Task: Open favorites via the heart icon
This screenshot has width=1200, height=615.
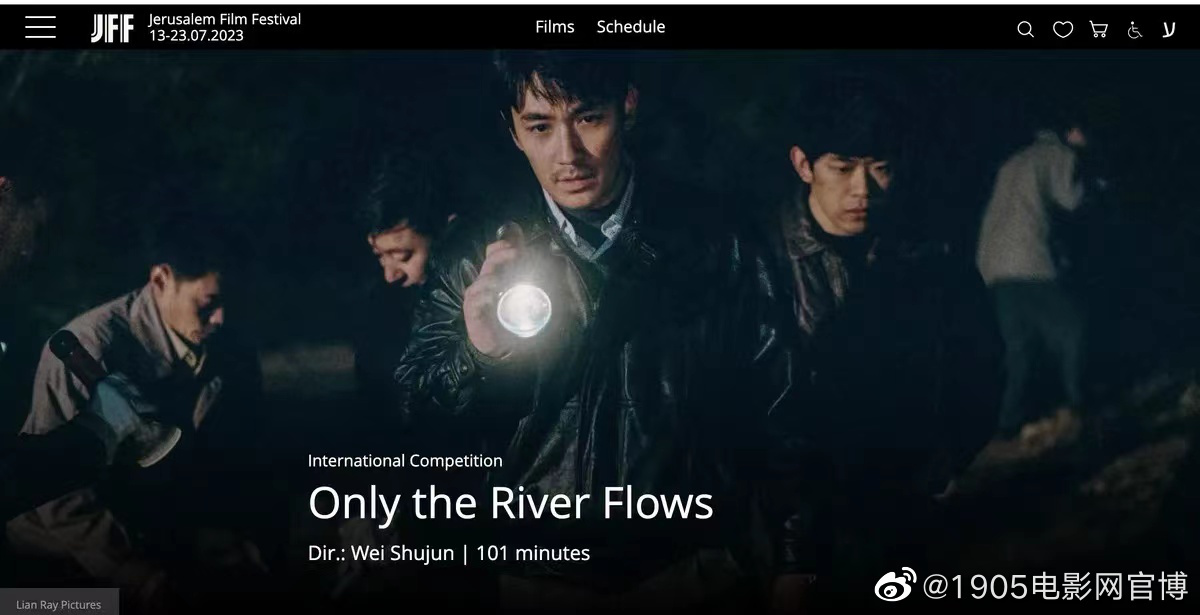Action: coord(1062,29)
